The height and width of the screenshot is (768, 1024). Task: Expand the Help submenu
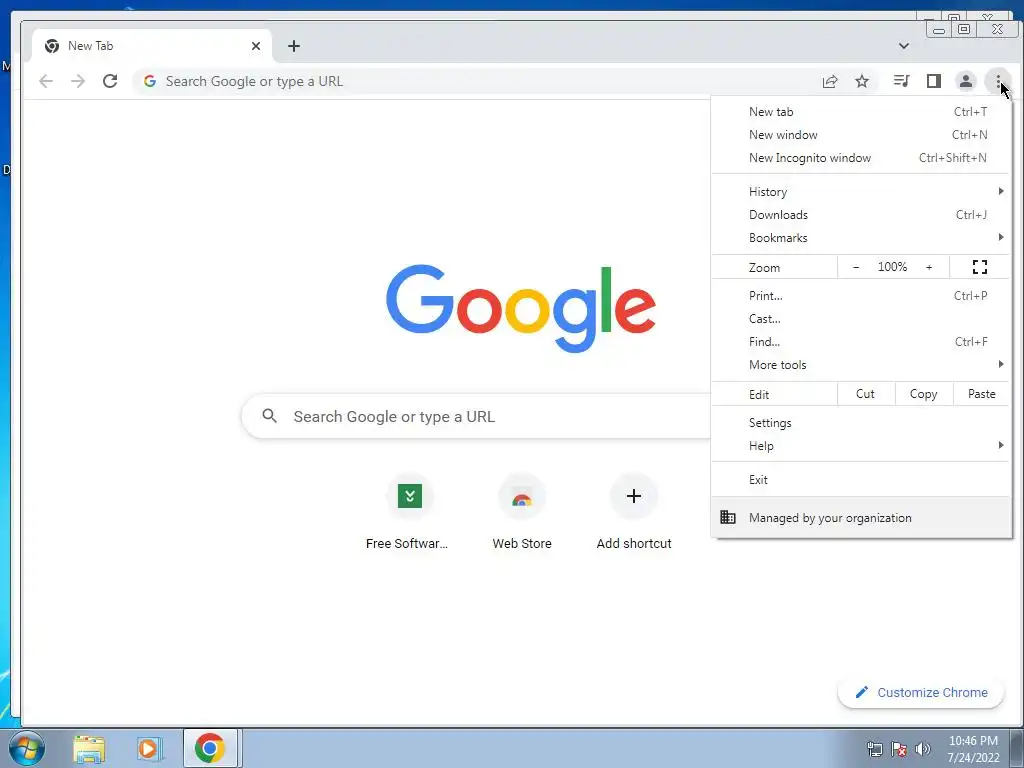pos(861,446)
